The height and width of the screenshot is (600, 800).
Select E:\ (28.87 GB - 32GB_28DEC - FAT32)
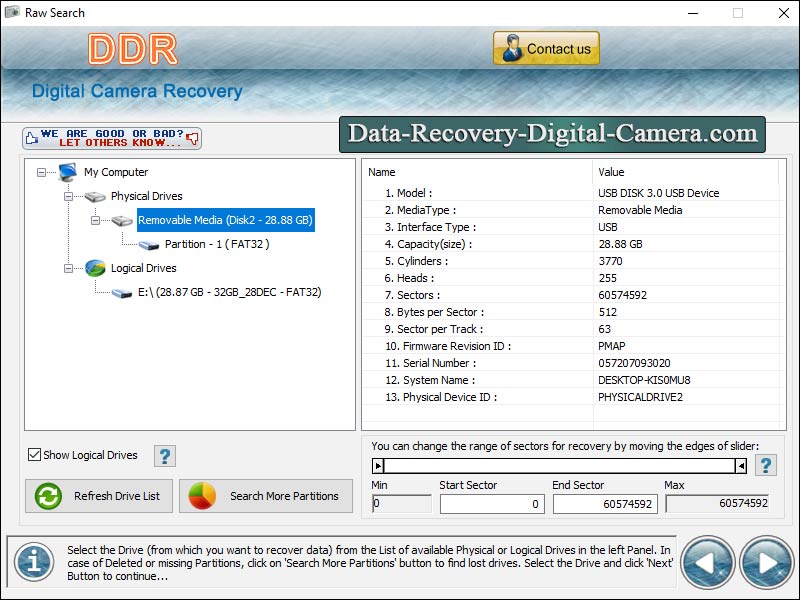[230, 292]
